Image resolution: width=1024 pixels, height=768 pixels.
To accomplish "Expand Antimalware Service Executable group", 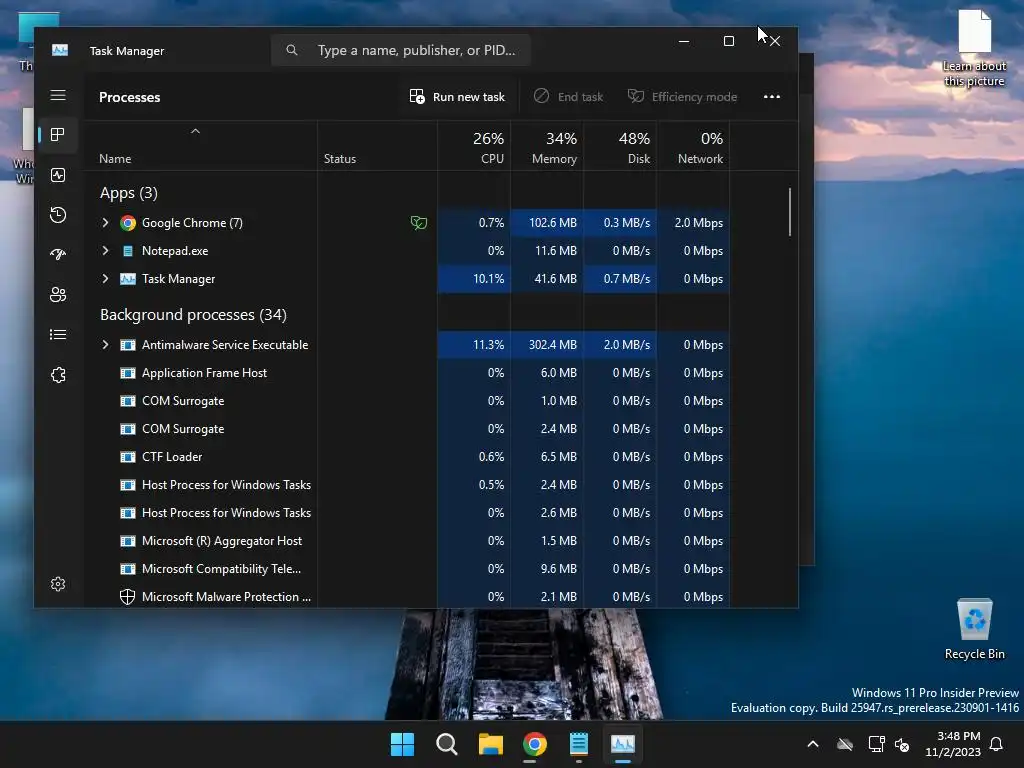I will click(105, 345).
